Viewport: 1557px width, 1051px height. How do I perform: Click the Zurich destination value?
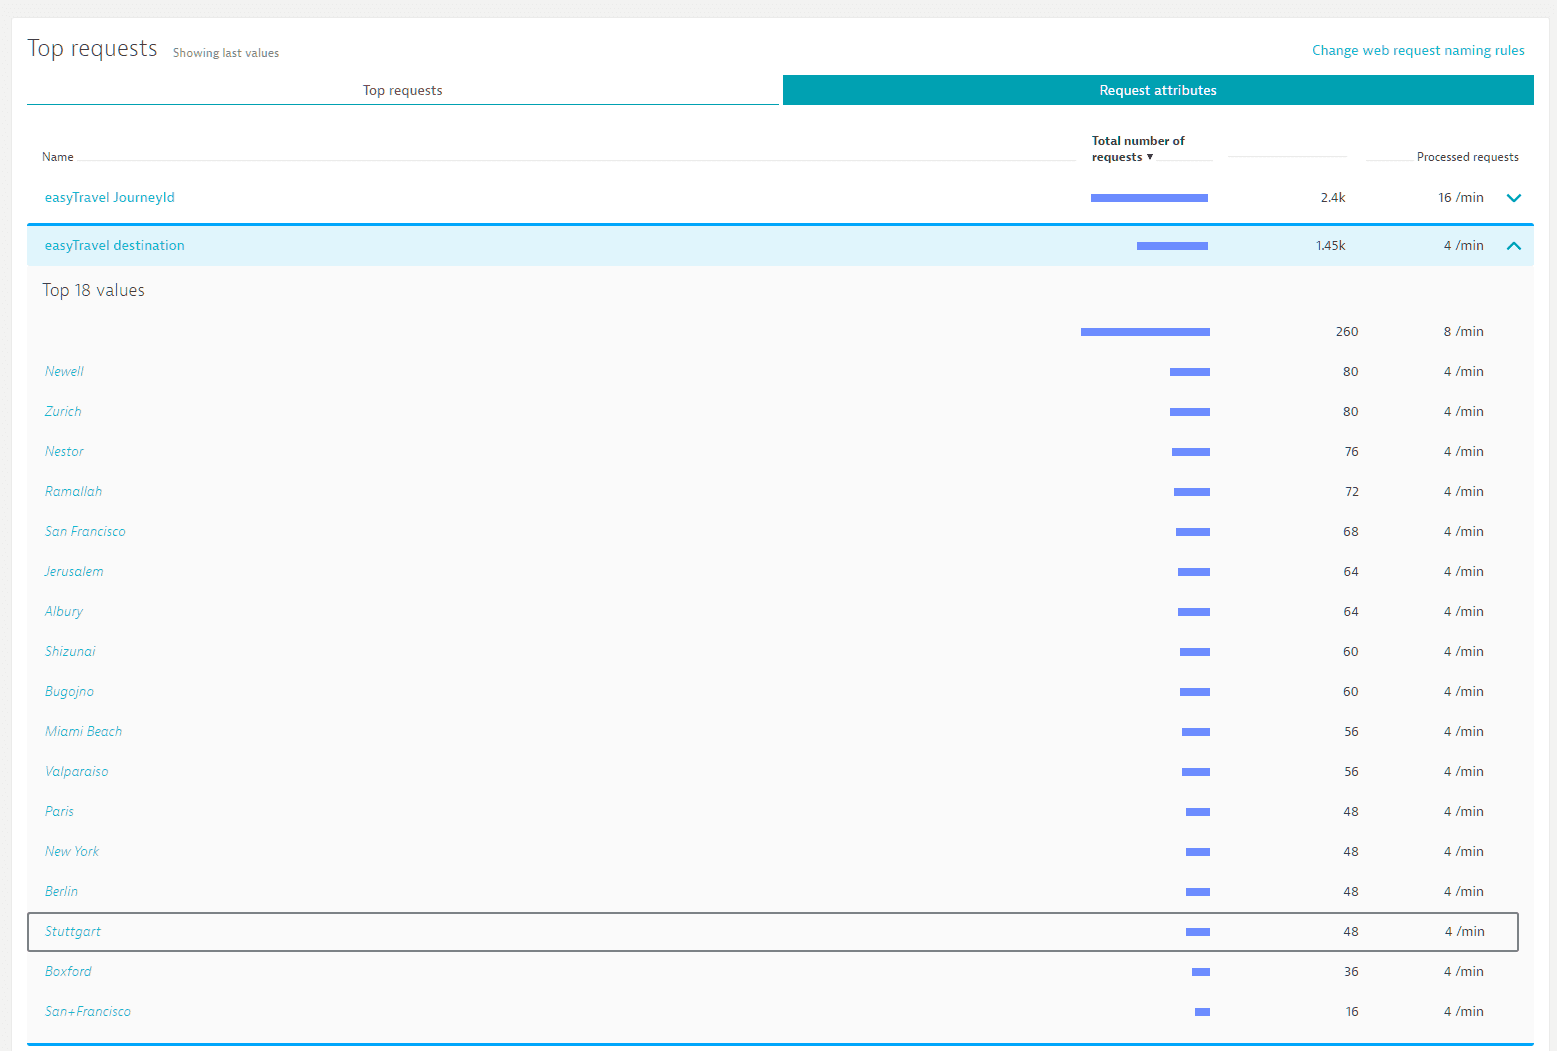pyautogui.click(x=63, y=411)
